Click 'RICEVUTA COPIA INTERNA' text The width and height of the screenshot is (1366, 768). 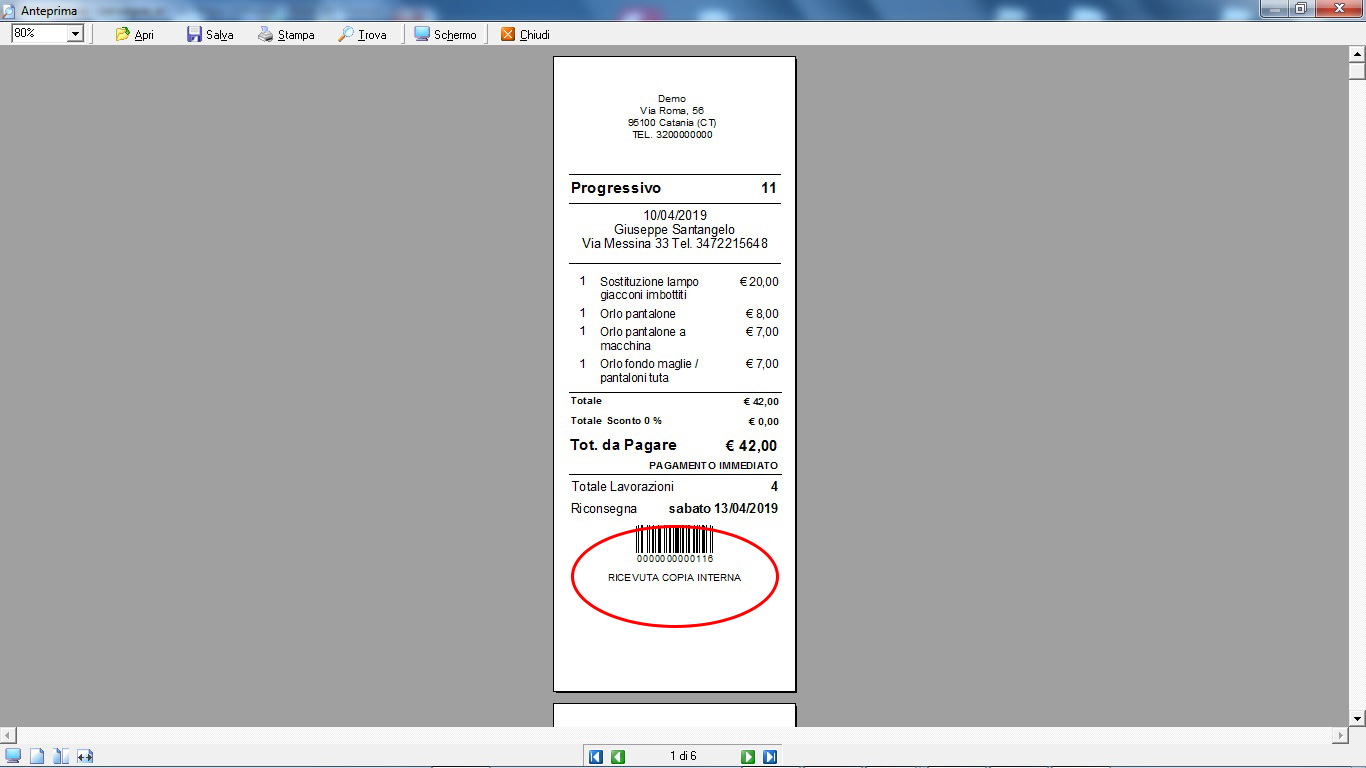pos(674,578)
